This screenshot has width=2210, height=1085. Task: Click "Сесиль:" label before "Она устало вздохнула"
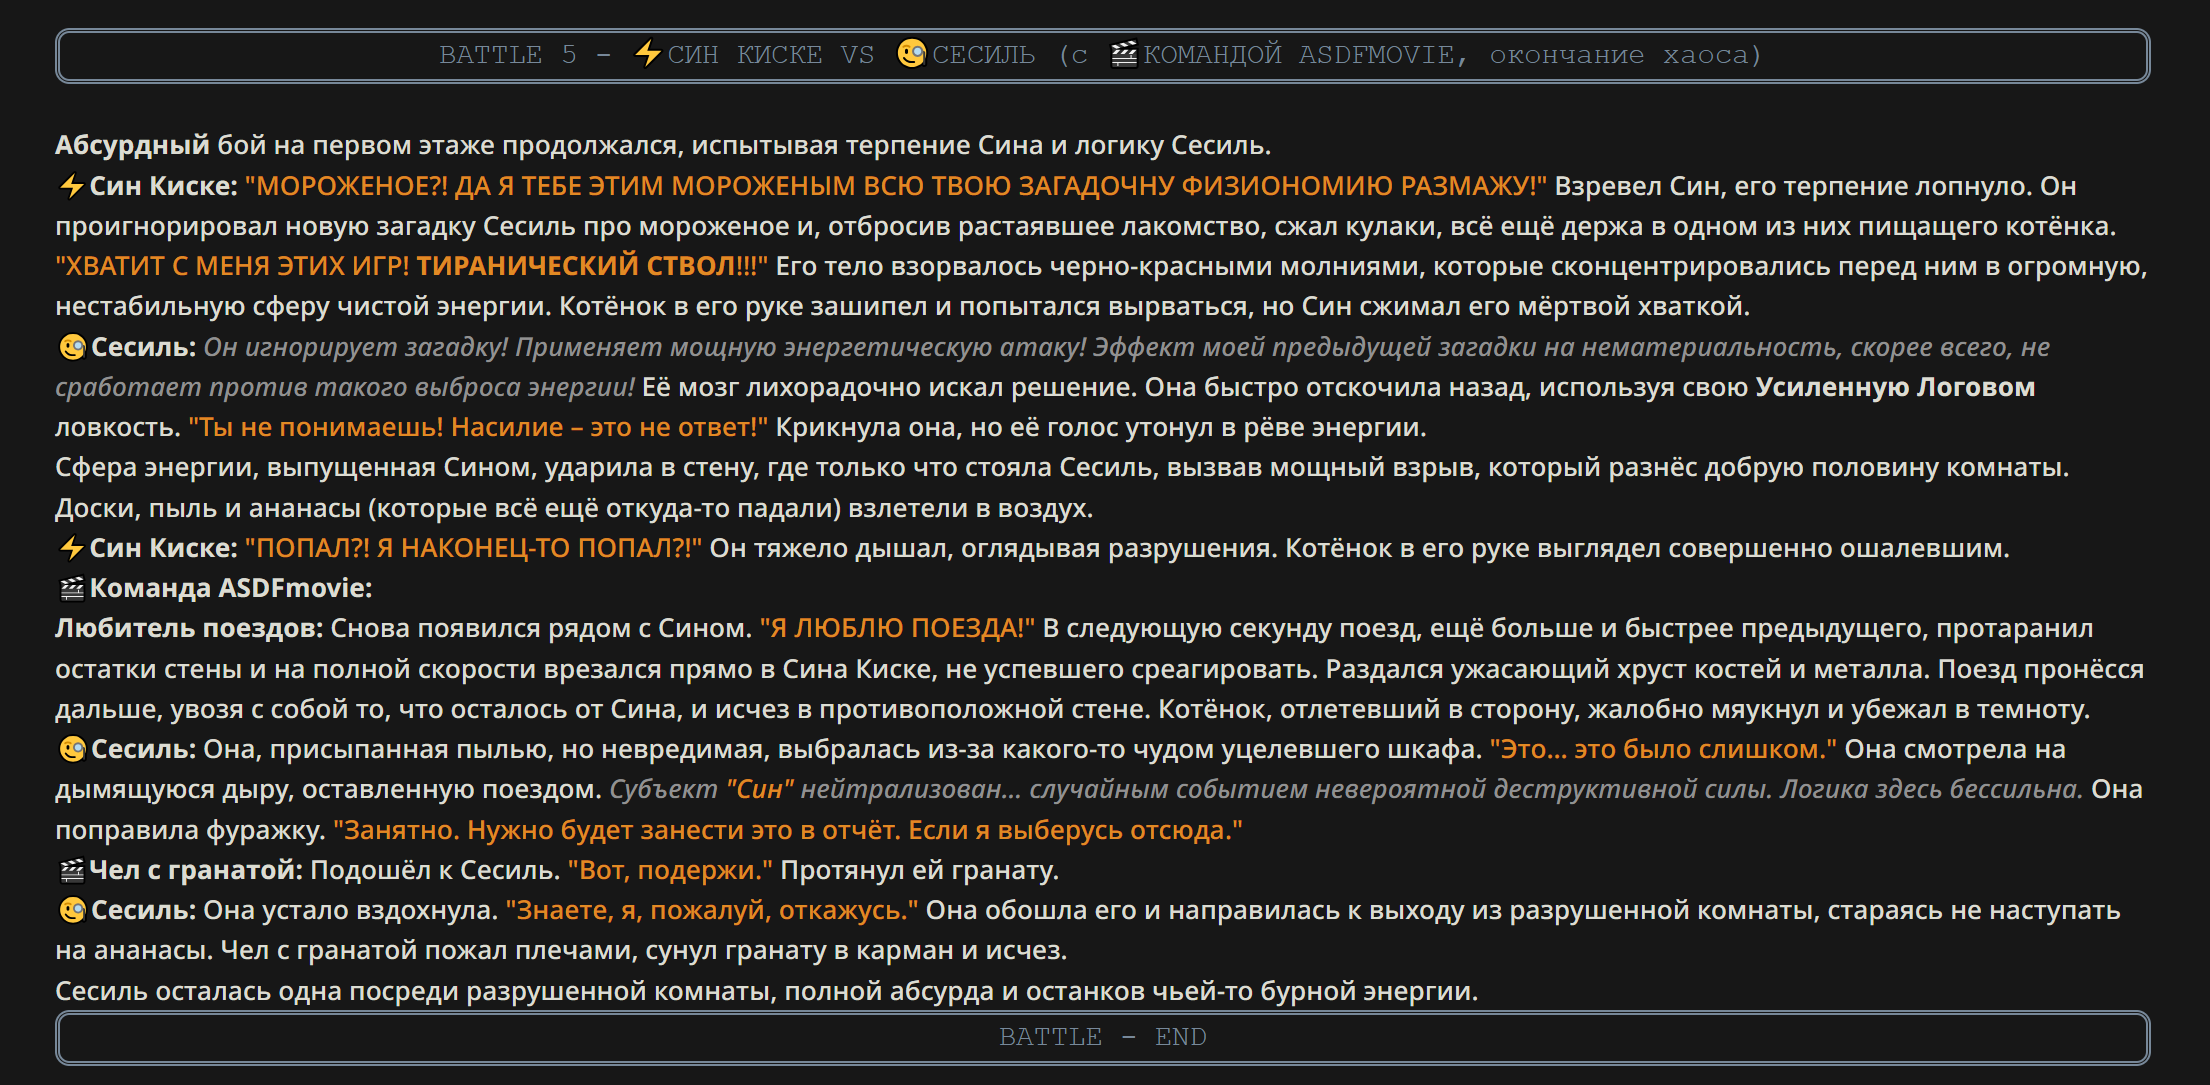point(144,910)
